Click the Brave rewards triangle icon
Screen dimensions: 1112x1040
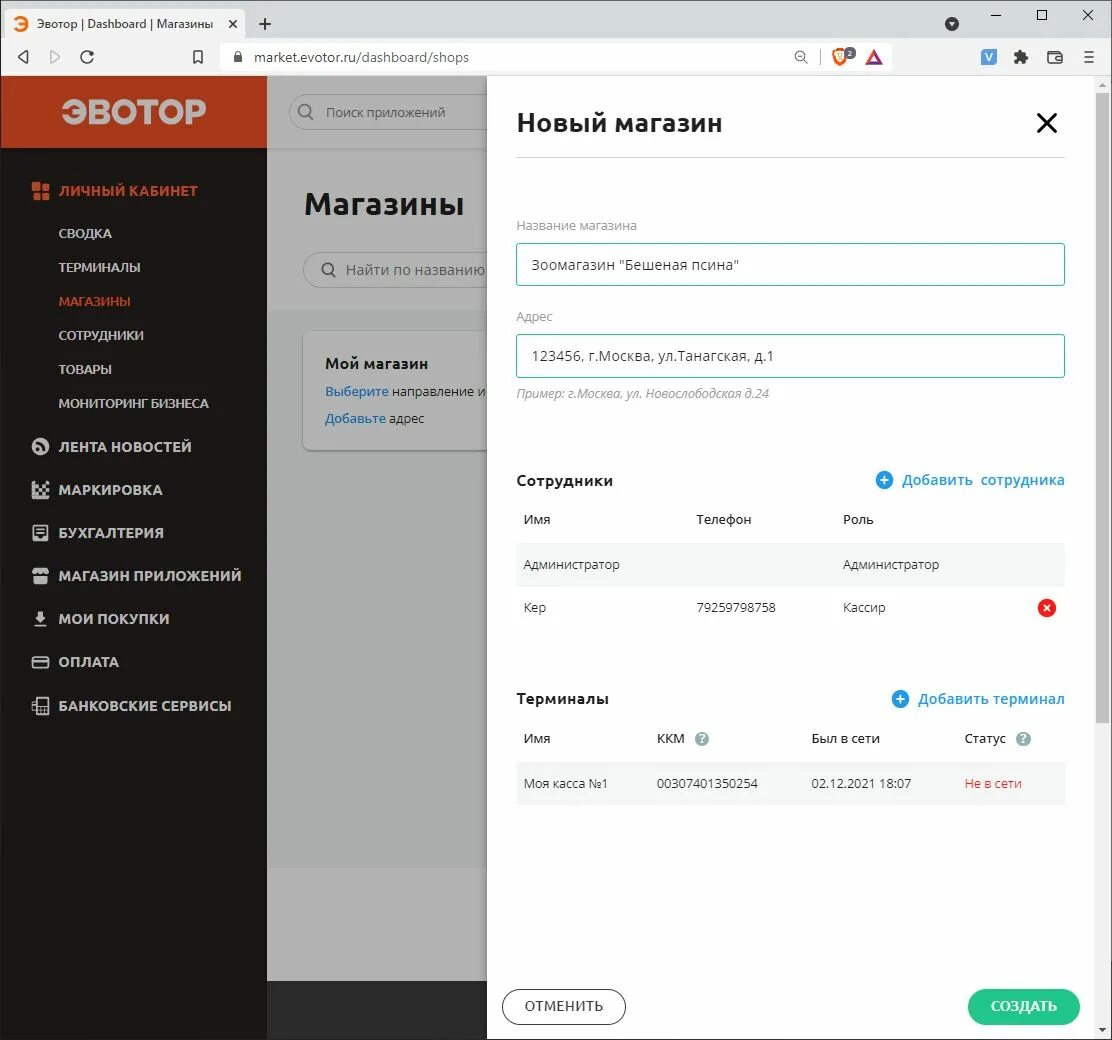pyautogui.click(x=874, y=57)
